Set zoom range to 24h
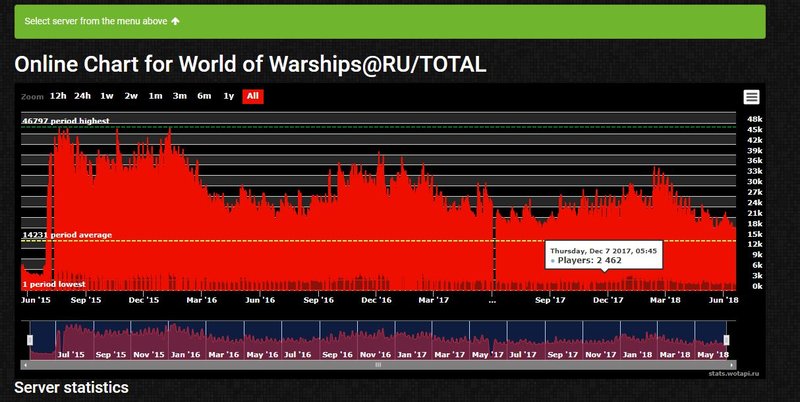 click(x=82, y=96)
